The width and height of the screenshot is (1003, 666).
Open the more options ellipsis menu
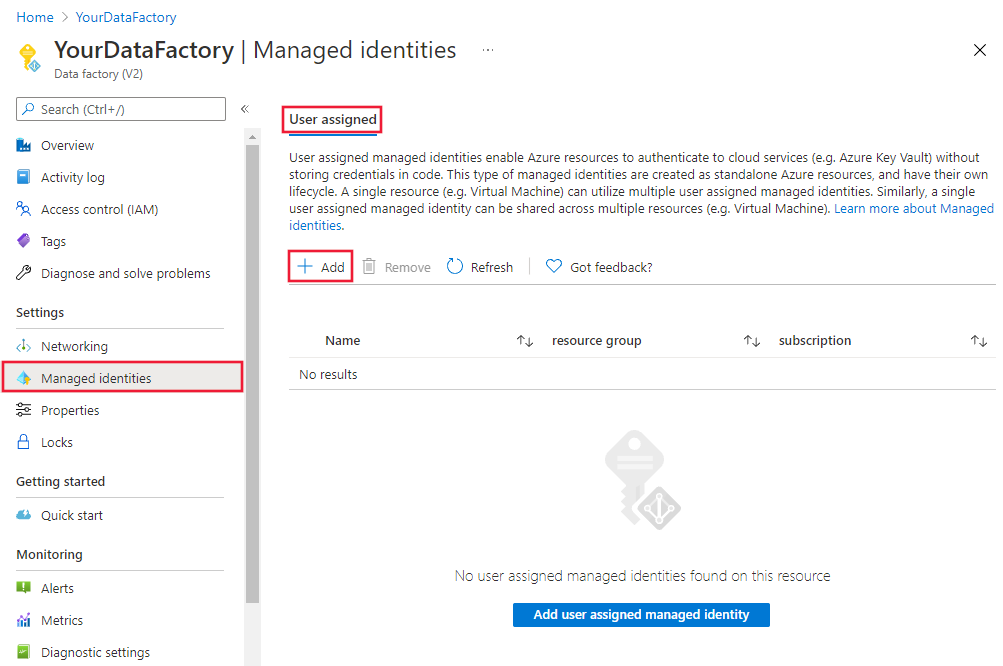point(487,50)
